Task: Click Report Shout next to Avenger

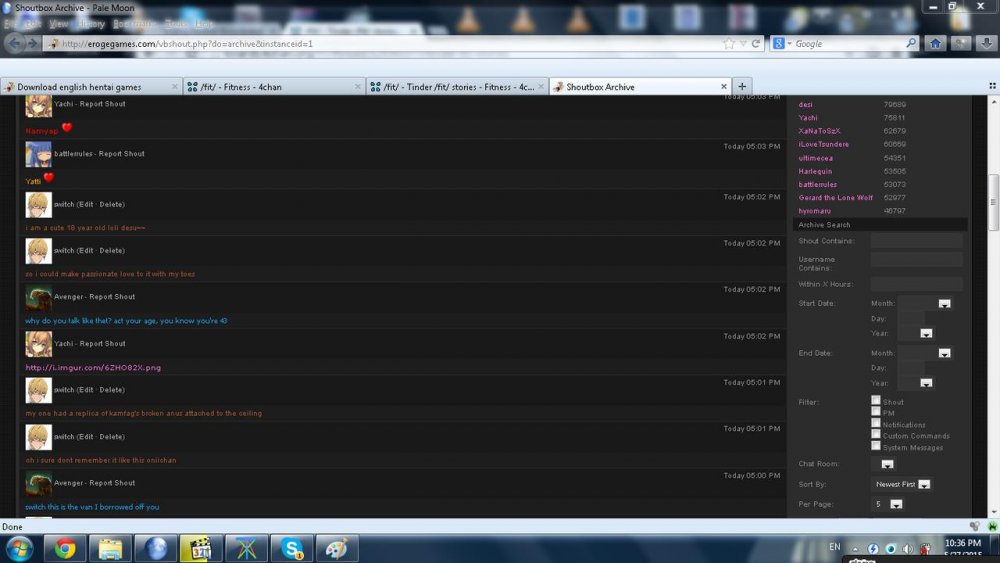Action: coord(112,297)
